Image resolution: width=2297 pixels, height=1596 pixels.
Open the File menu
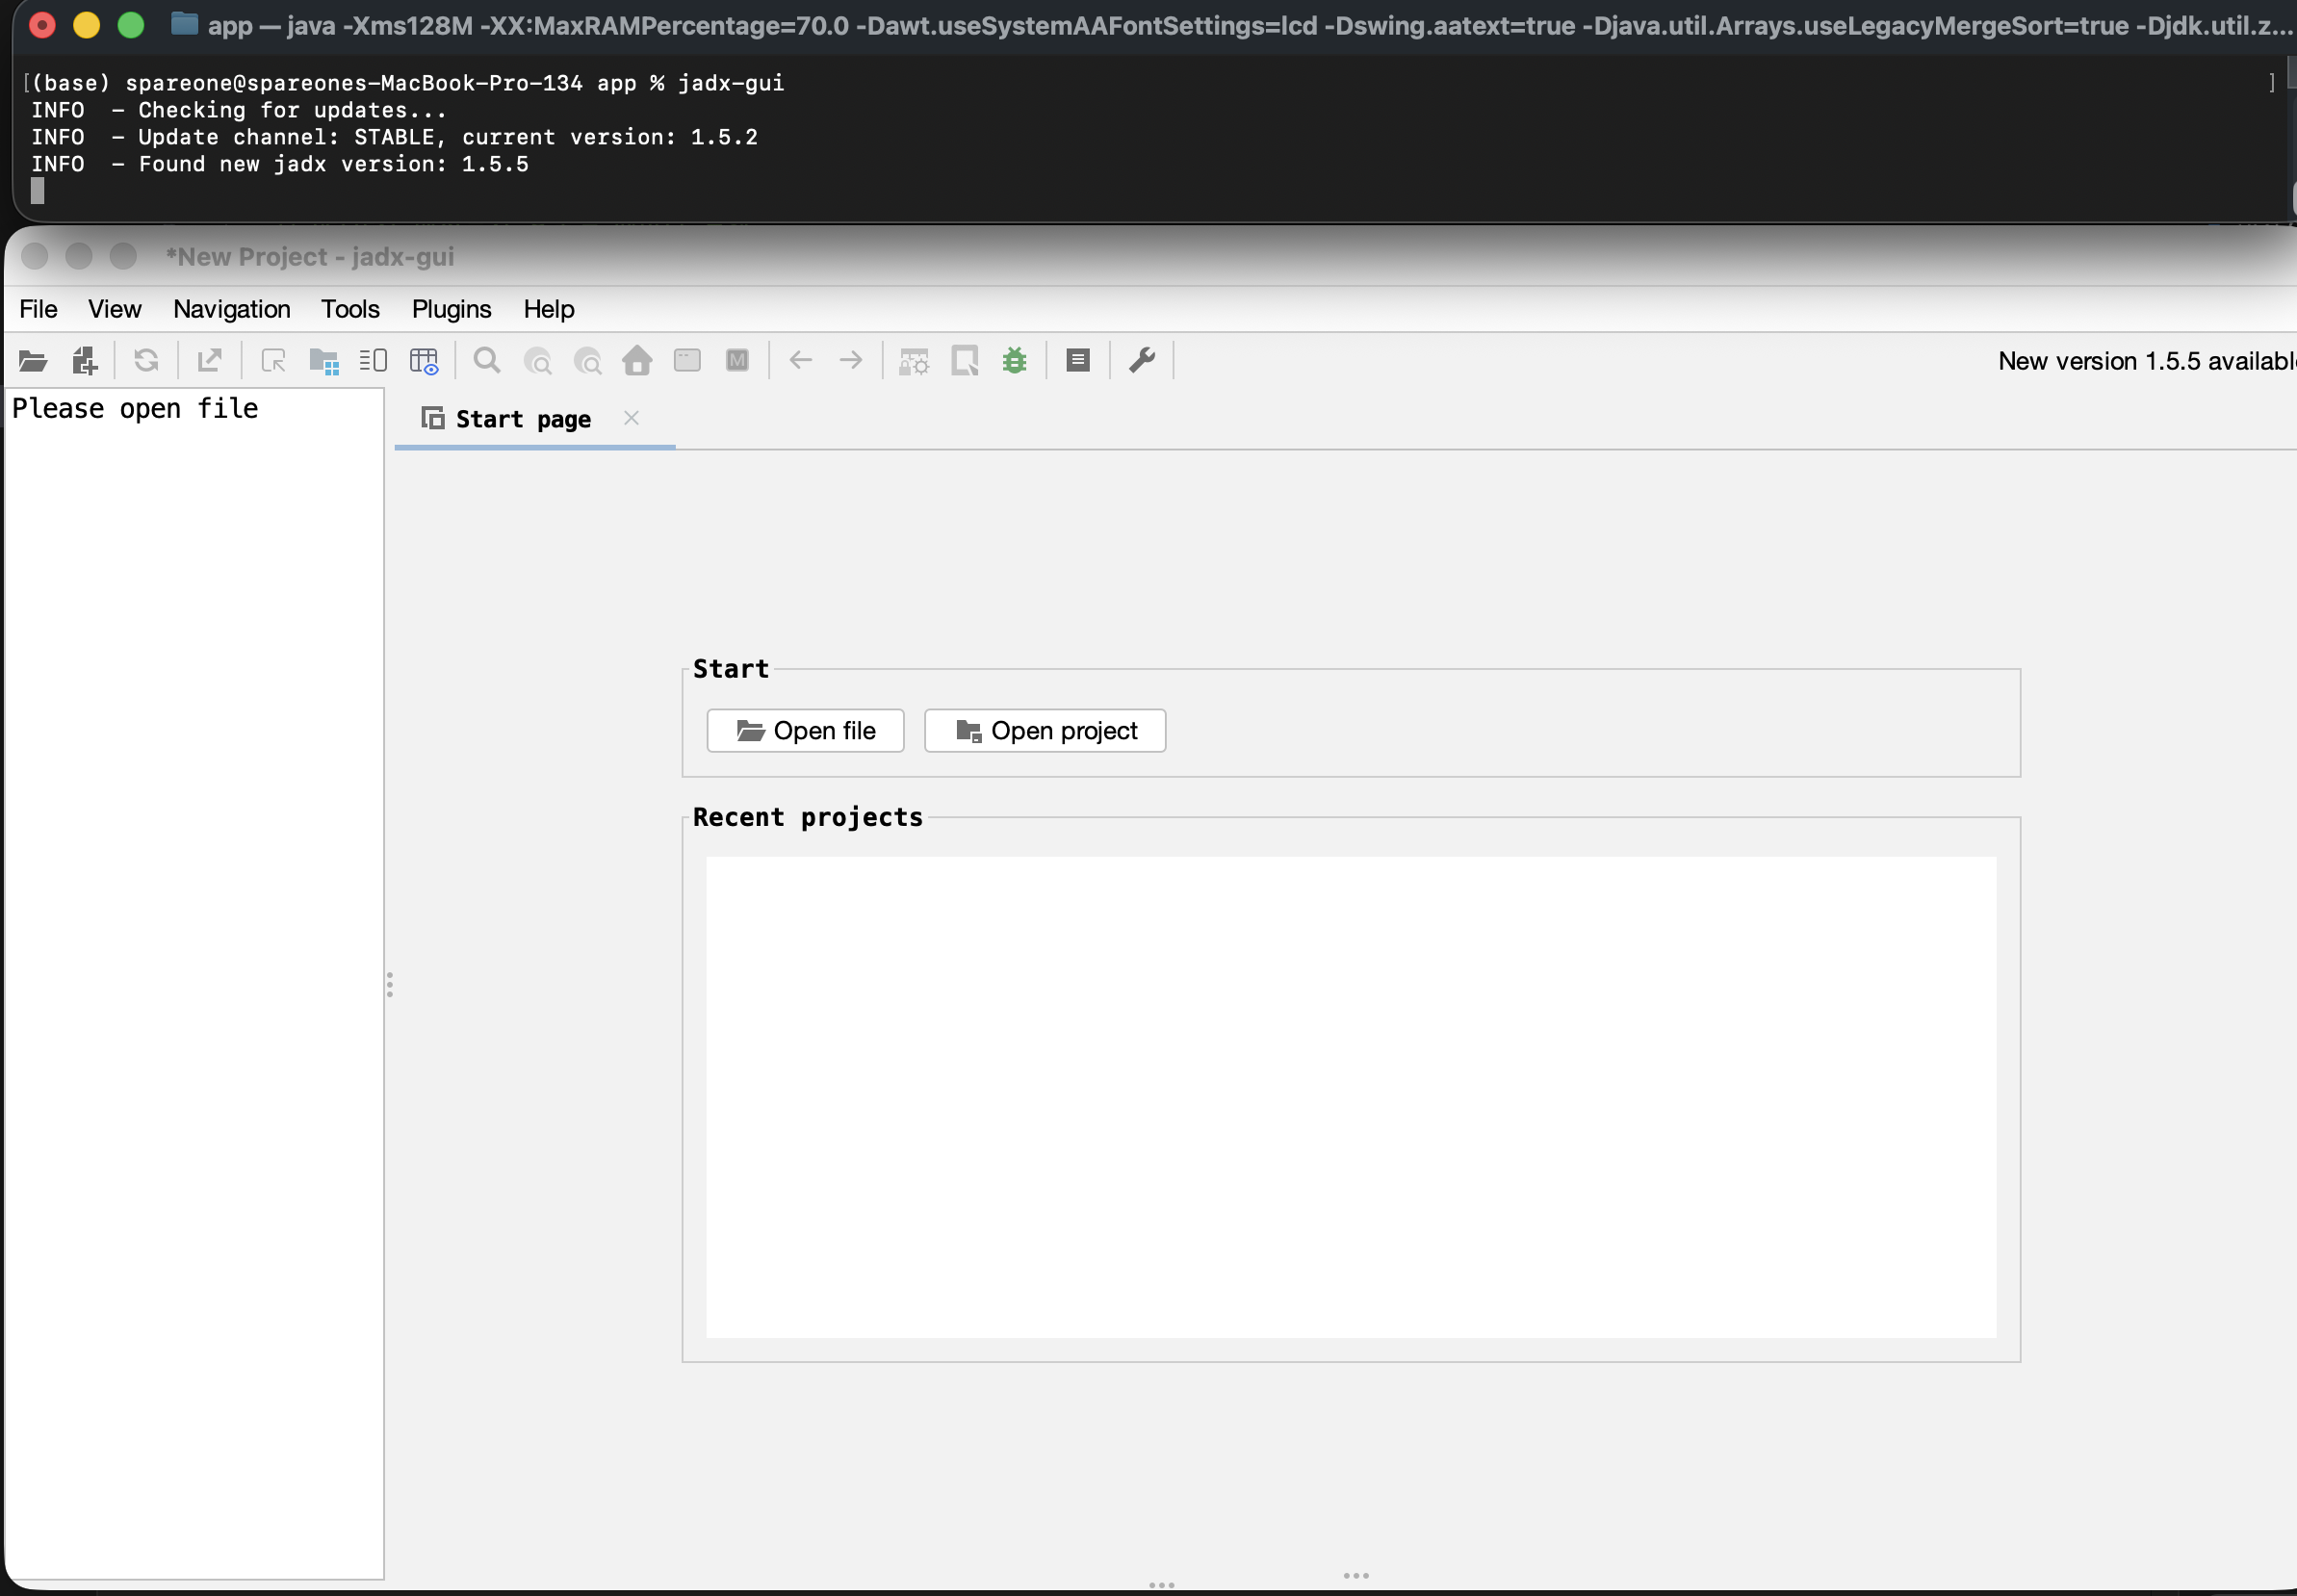(x=38, y=309)
